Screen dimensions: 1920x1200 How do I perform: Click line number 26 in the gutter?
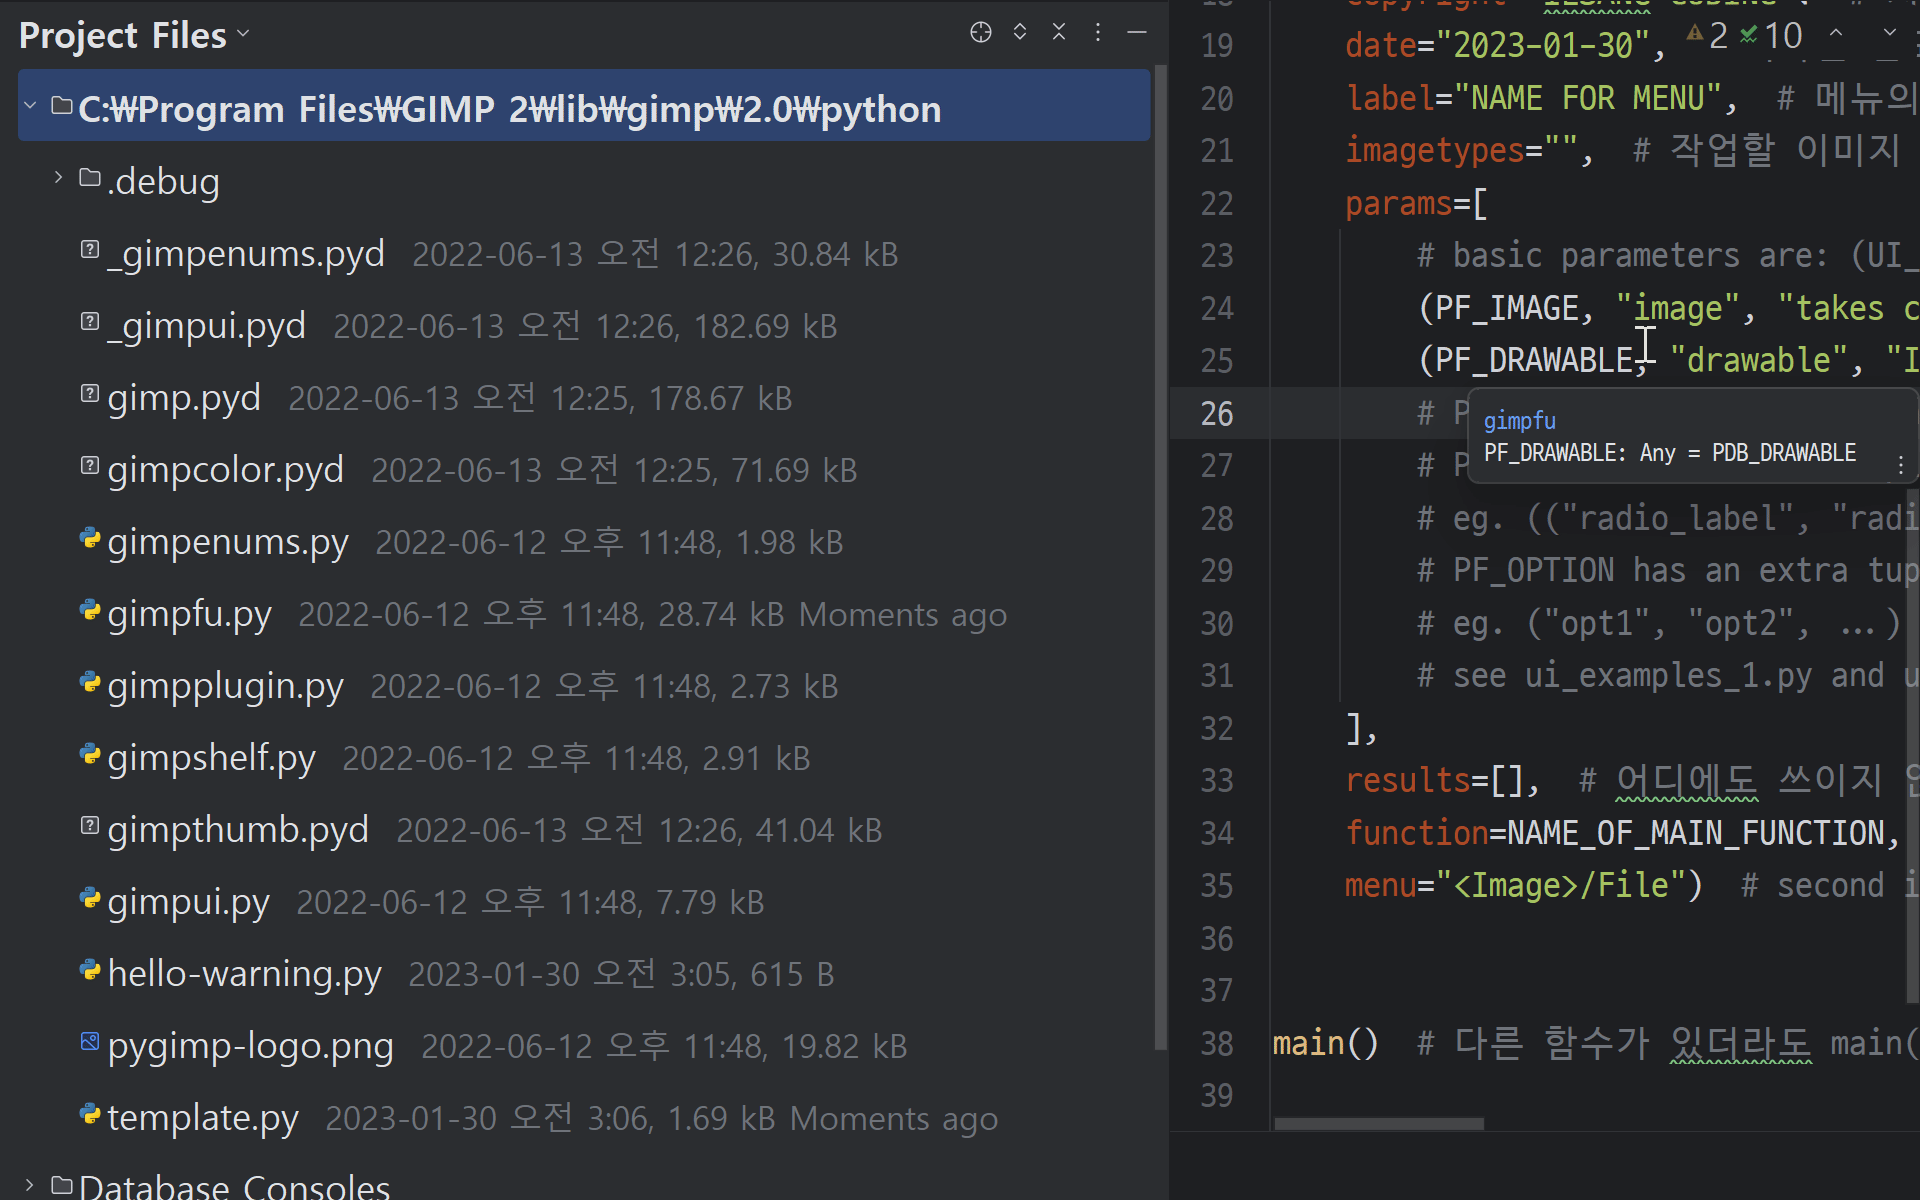1216,414
